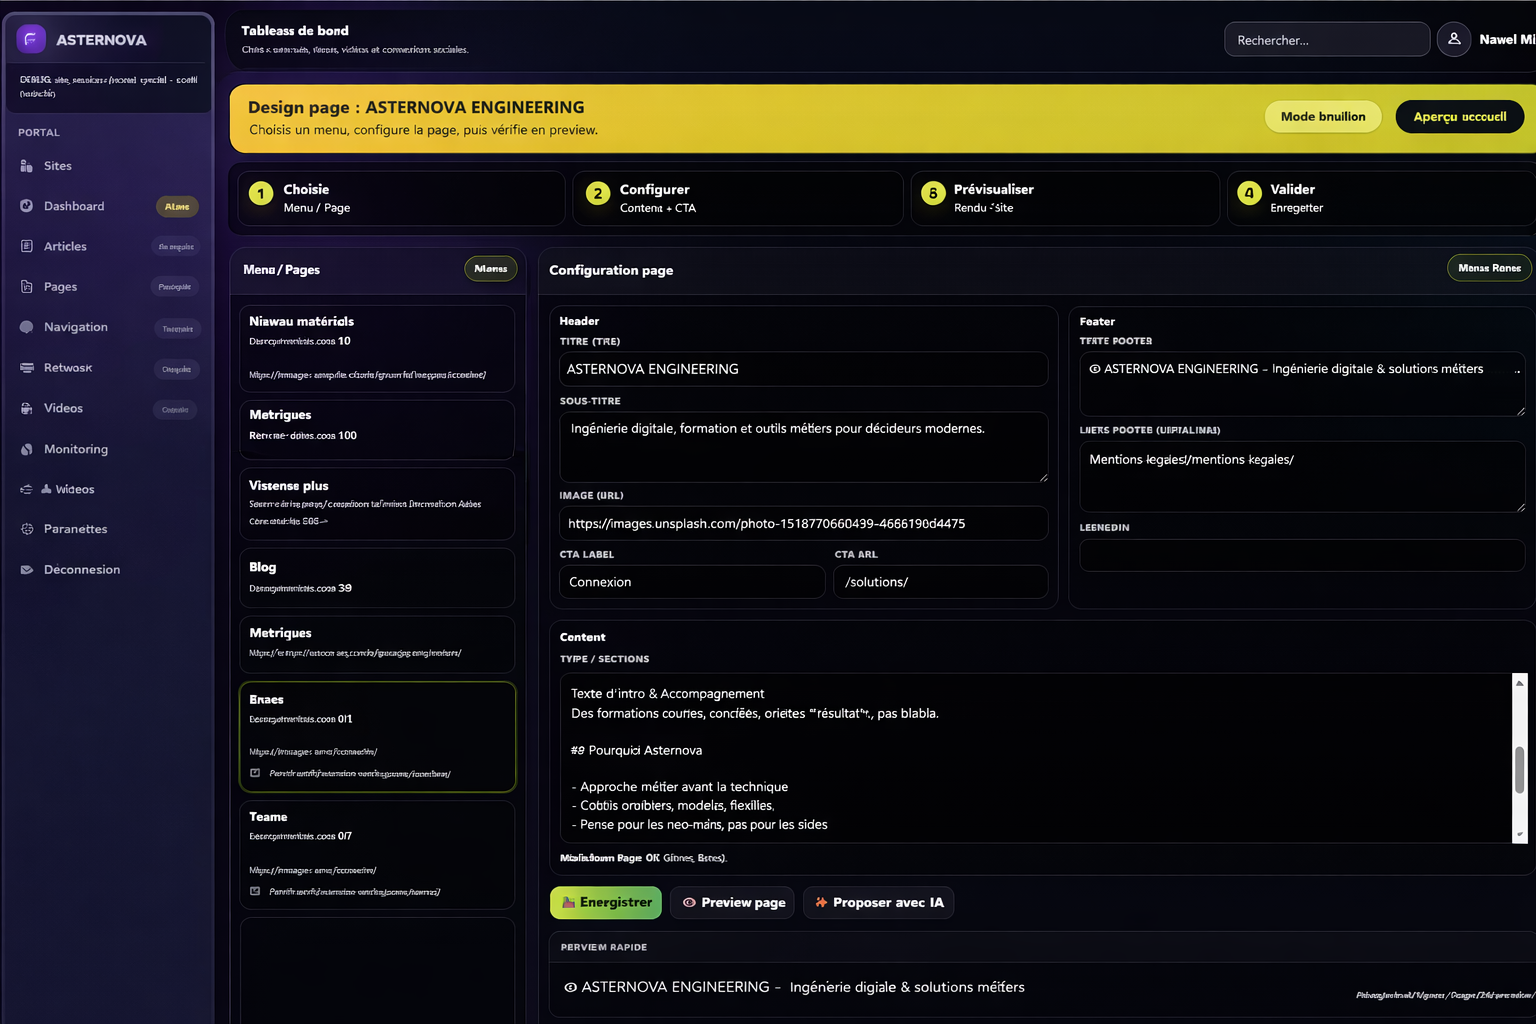Switch on Mode brouillon
Image resolution: width=1536 pixels, height=1024 pixels.
tap(1322, 116)
